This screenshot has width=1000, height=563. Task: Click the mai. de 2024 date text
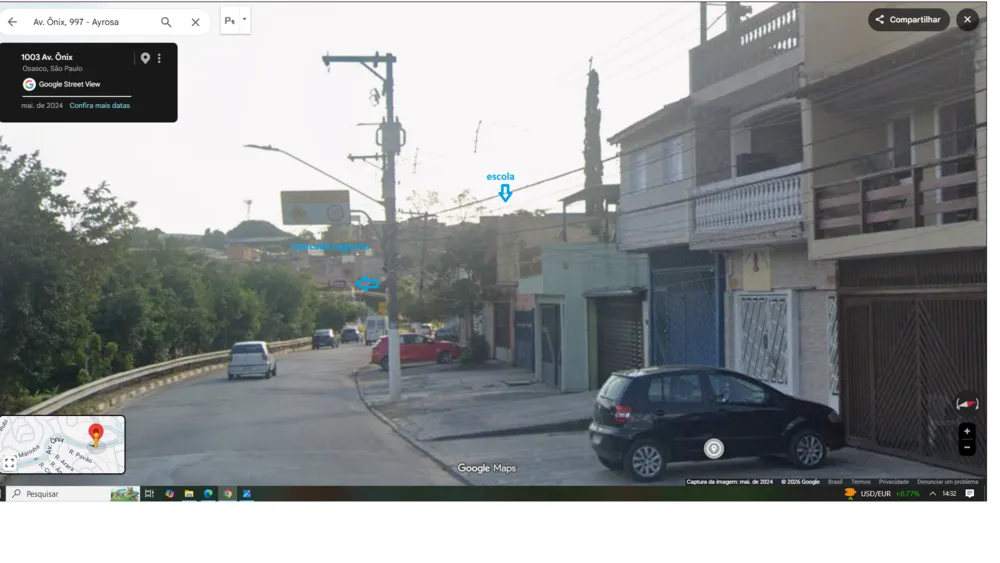(42, 106)
